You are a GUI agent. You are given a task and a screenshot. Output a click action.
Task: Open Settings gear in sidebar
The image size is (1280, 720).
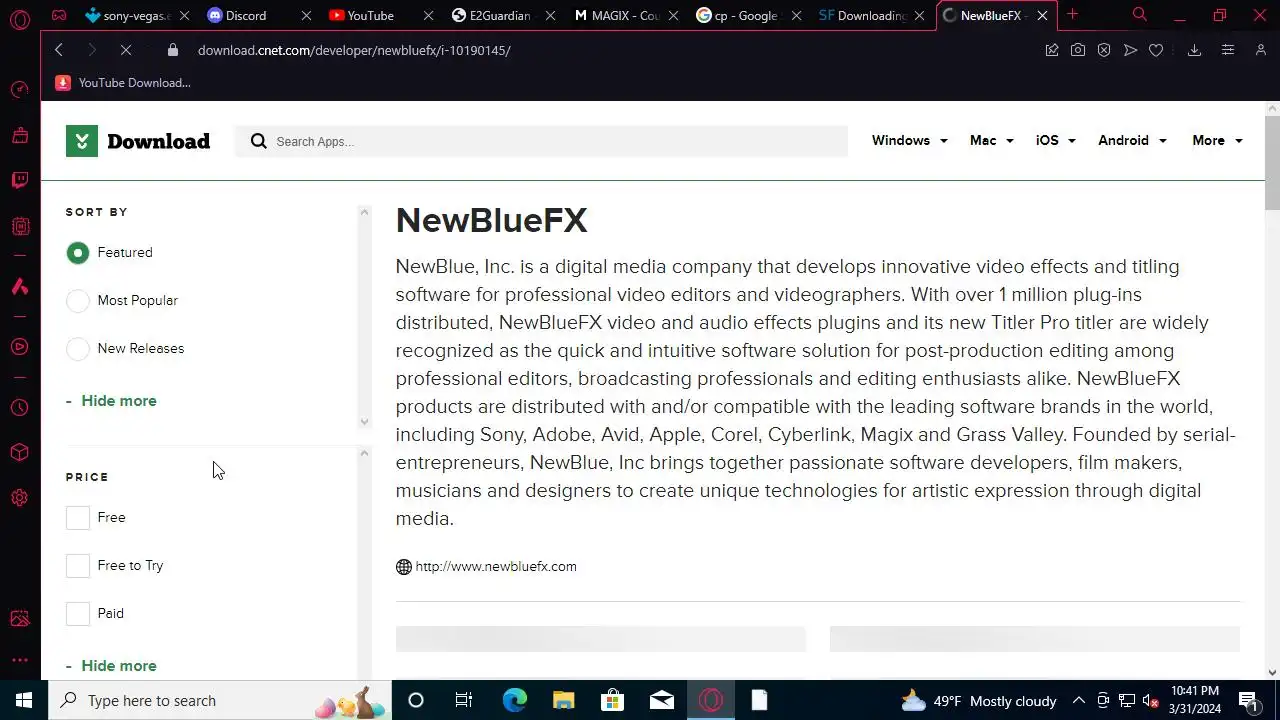20,498
